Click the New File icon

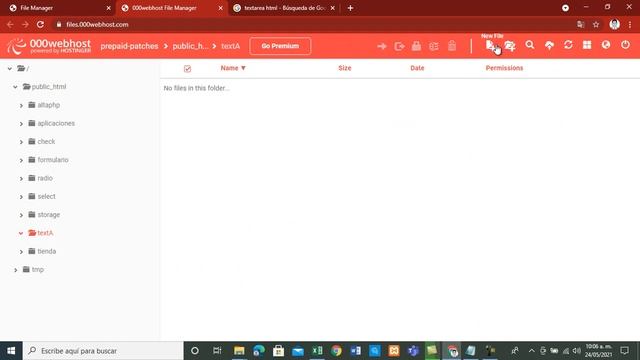pos(490,45)
